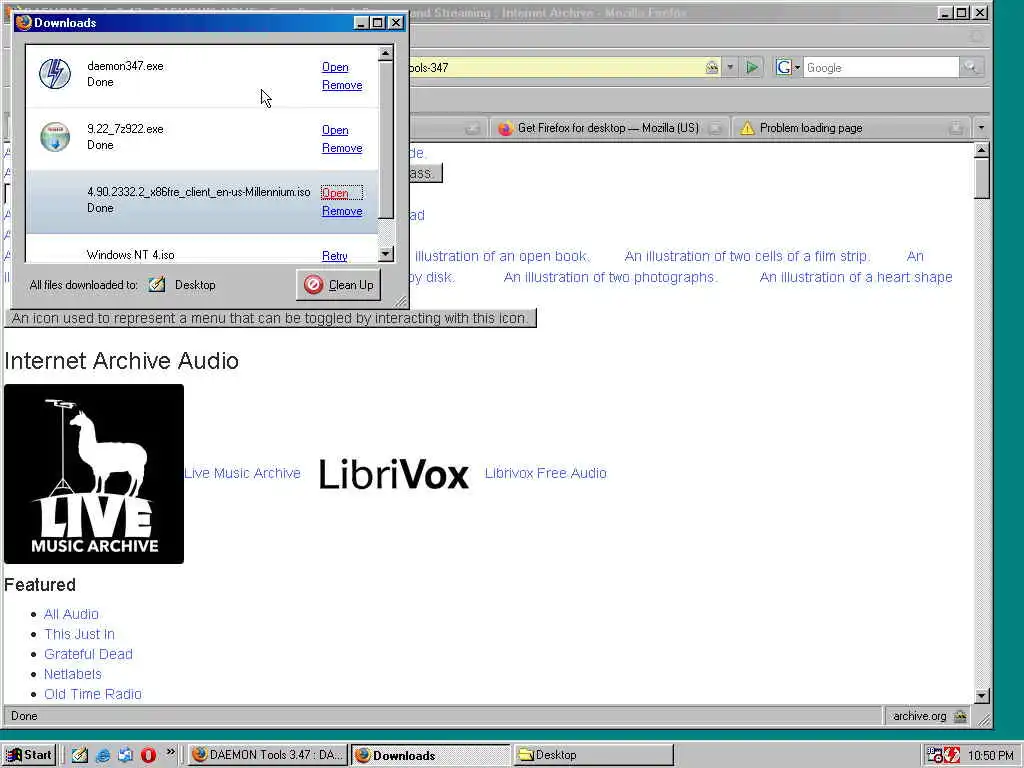Open the search engine selector dropdown

[797, 67]
